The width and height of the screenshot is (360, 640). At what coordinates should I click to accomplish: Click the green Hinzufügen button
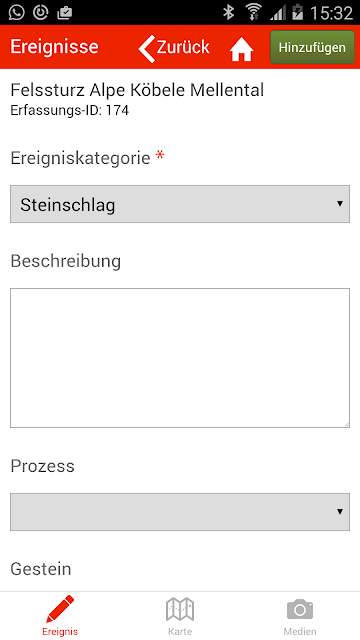tap(312, 47)
